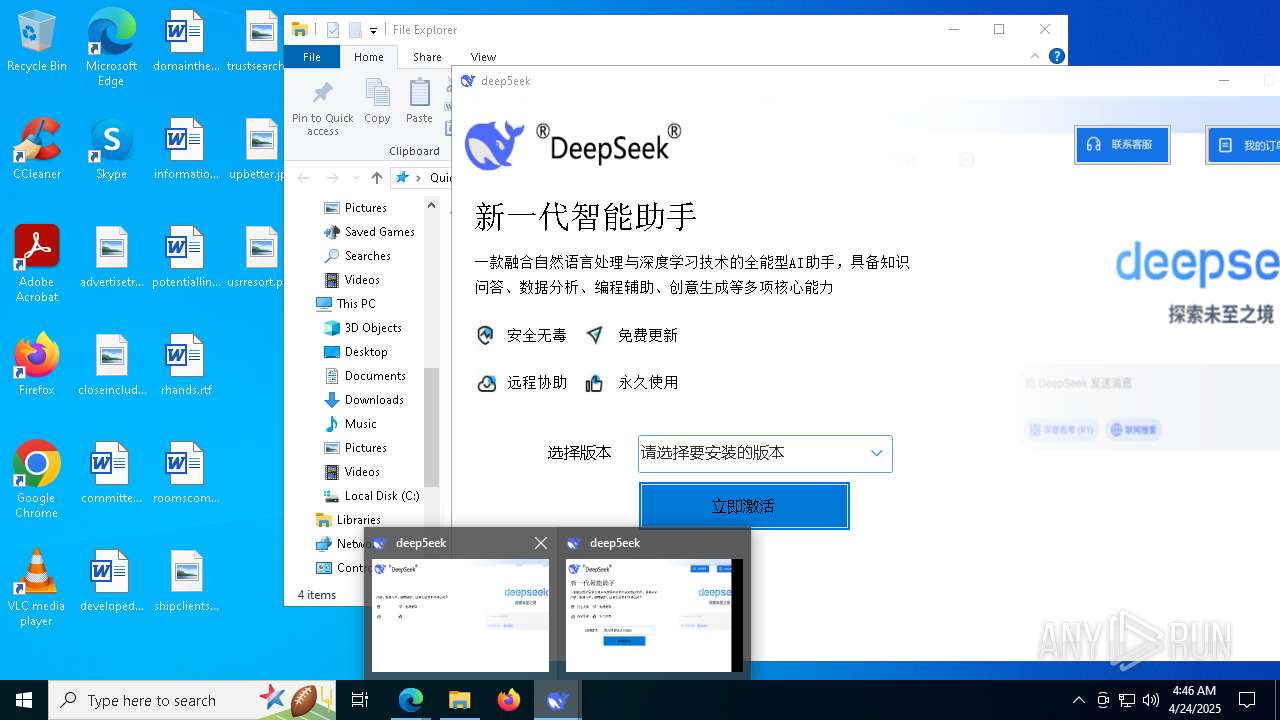Open Quick Access Toolbar customize dropdown
Viewport: 1280px width, 720px height.
tap(373, 31)
